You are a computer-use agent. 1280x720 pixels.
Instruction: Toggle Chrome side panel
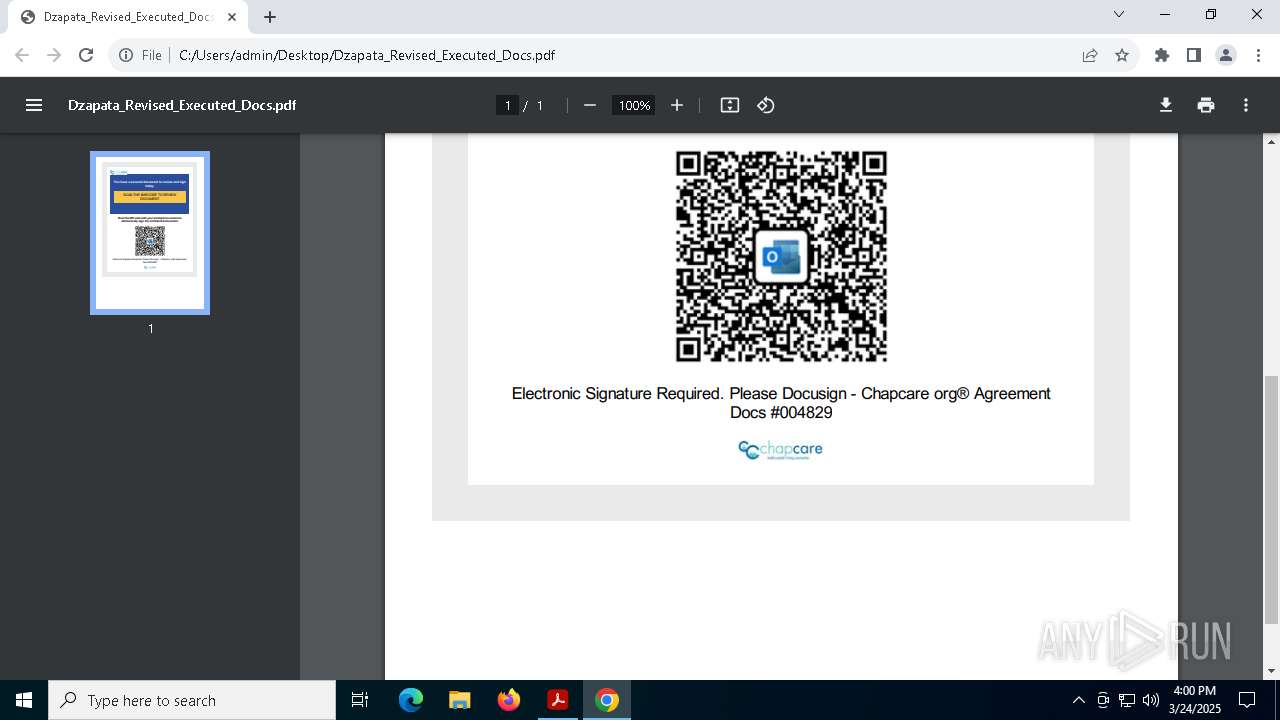1194,55
